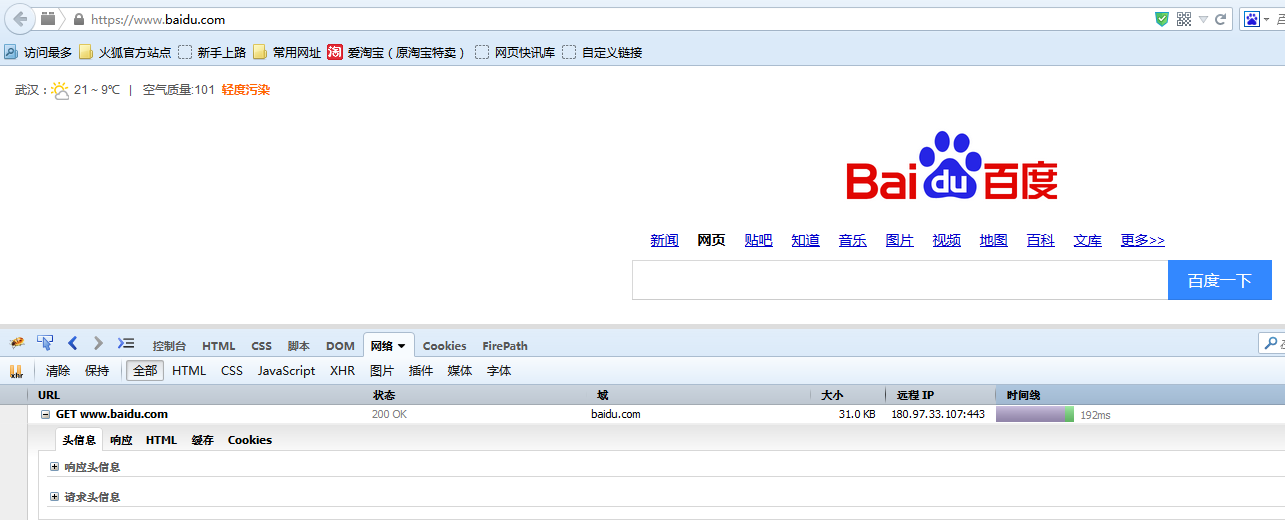Open the 爱淘宝 bookmark
The image size is (1285, 520).
coord(397,52)
